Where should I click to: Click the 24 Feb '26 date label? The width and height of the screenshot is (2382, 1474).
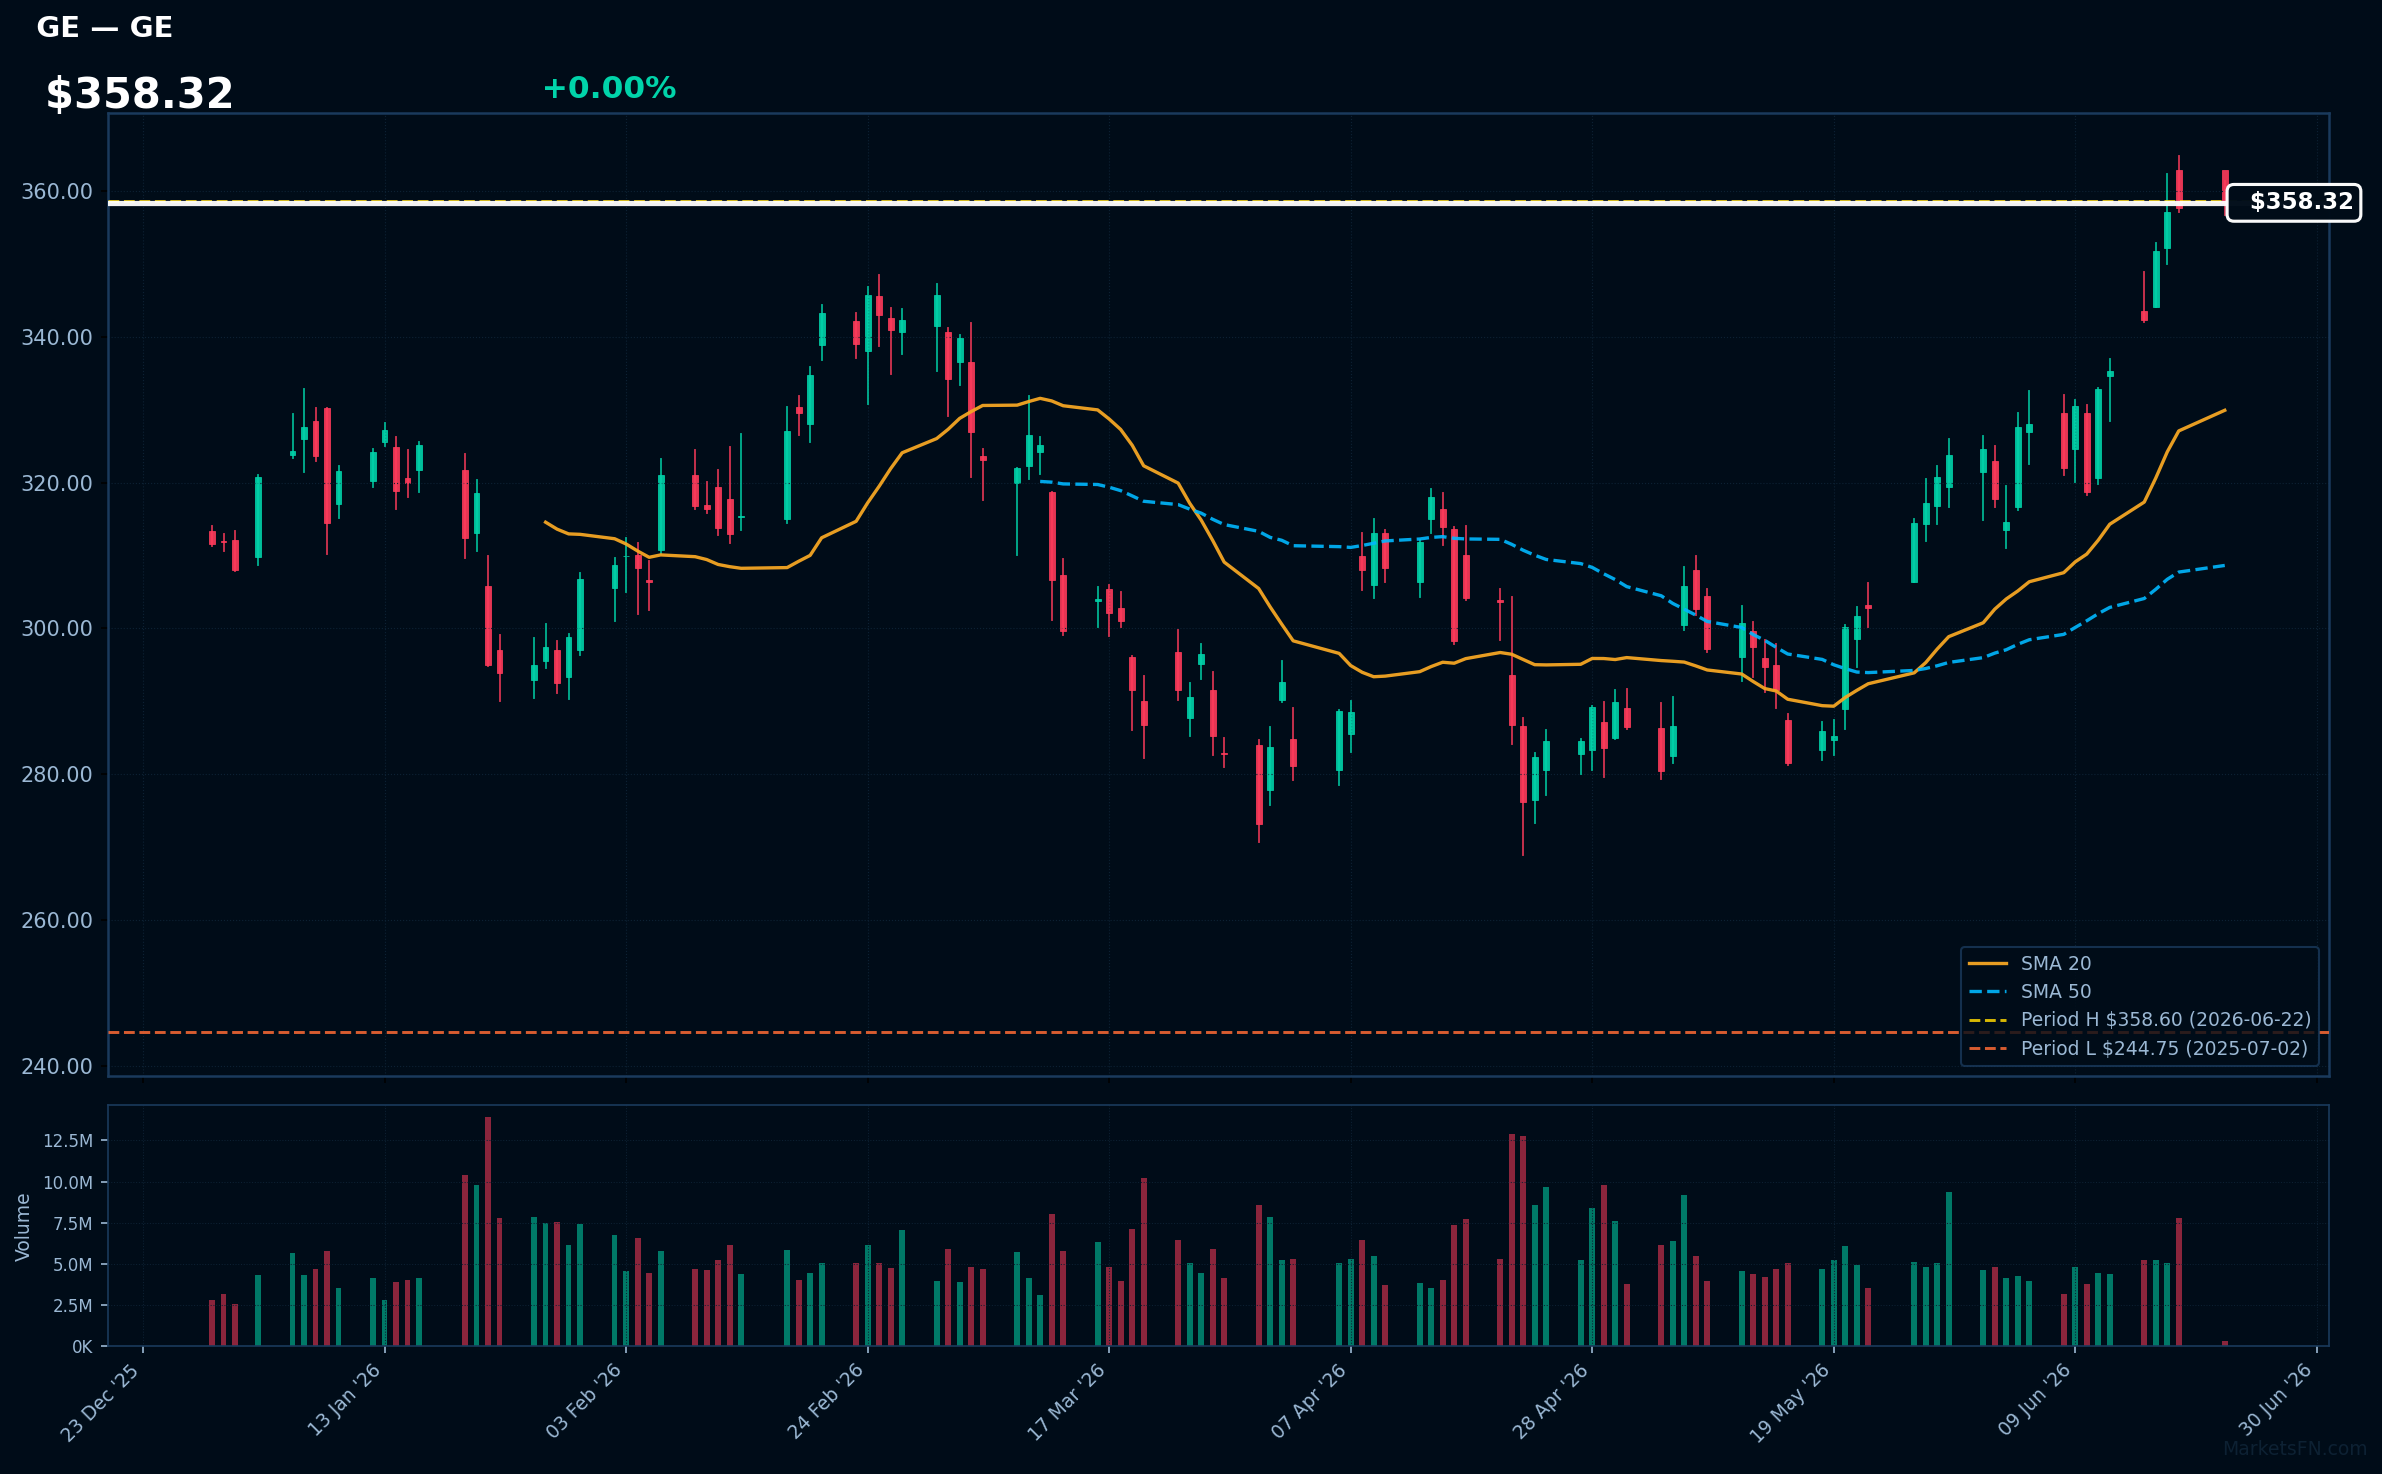coord(825,1401)
